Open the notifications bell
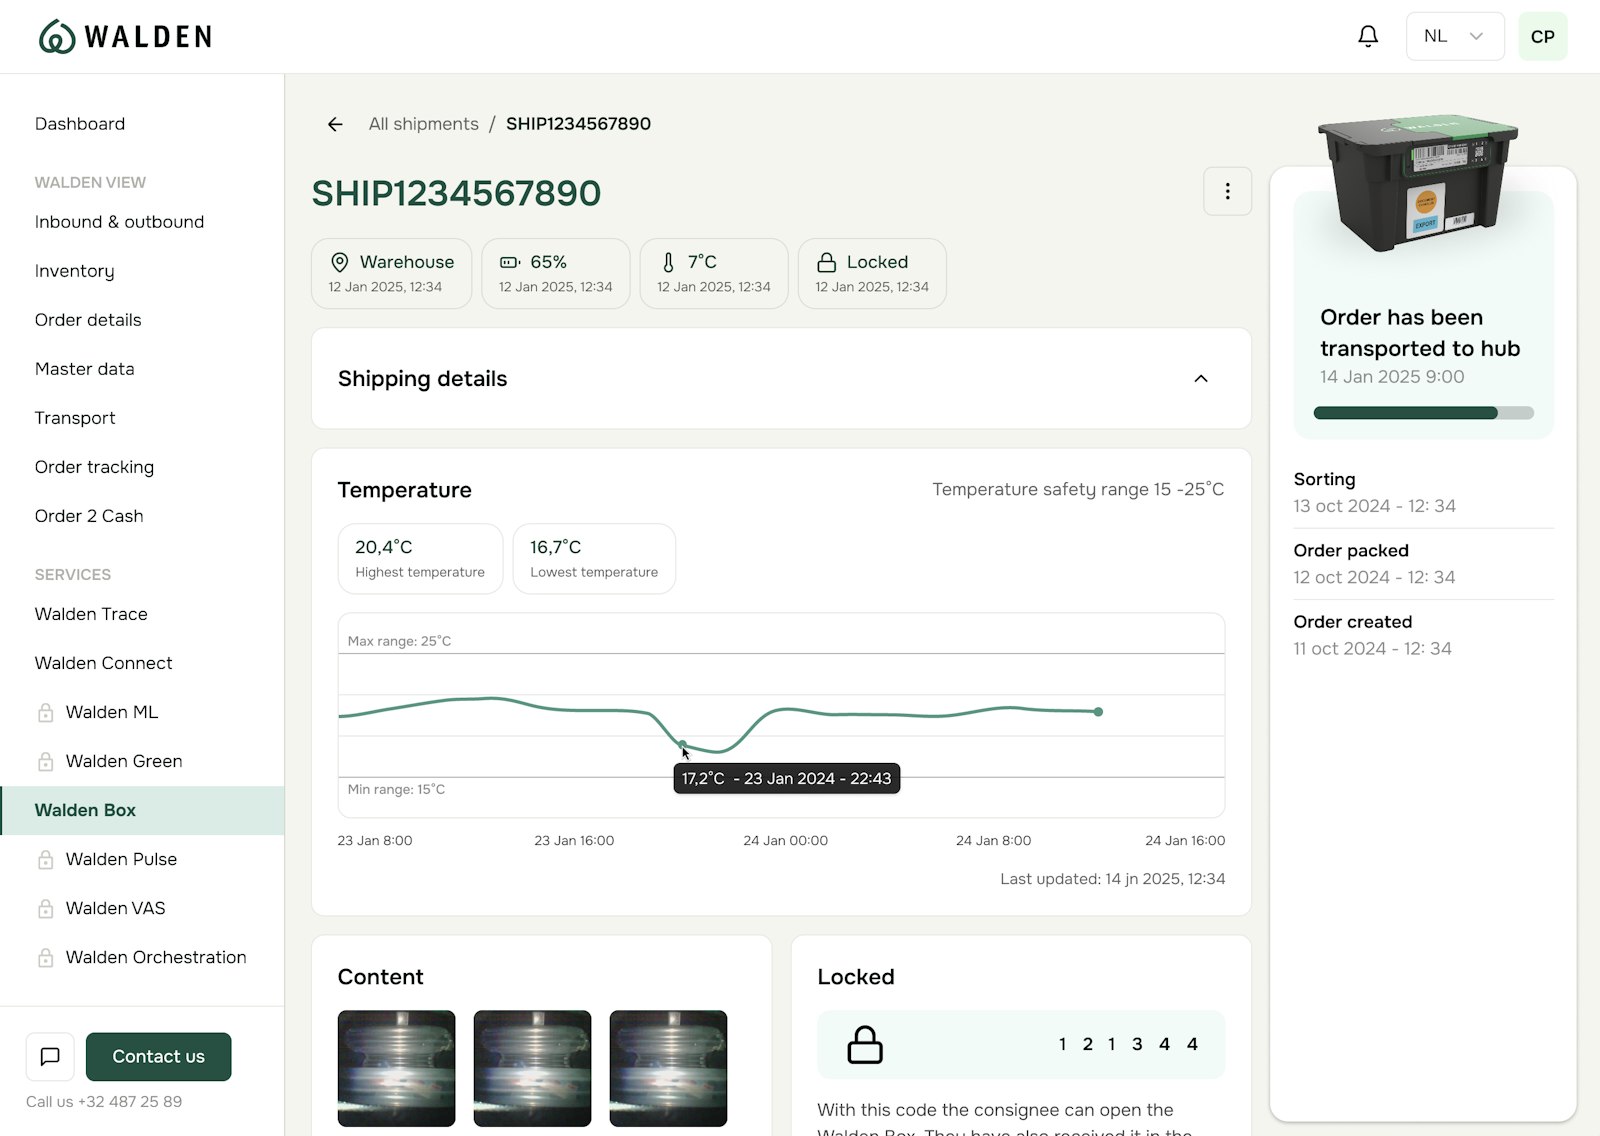1600x1136 pixels. 1368,36
